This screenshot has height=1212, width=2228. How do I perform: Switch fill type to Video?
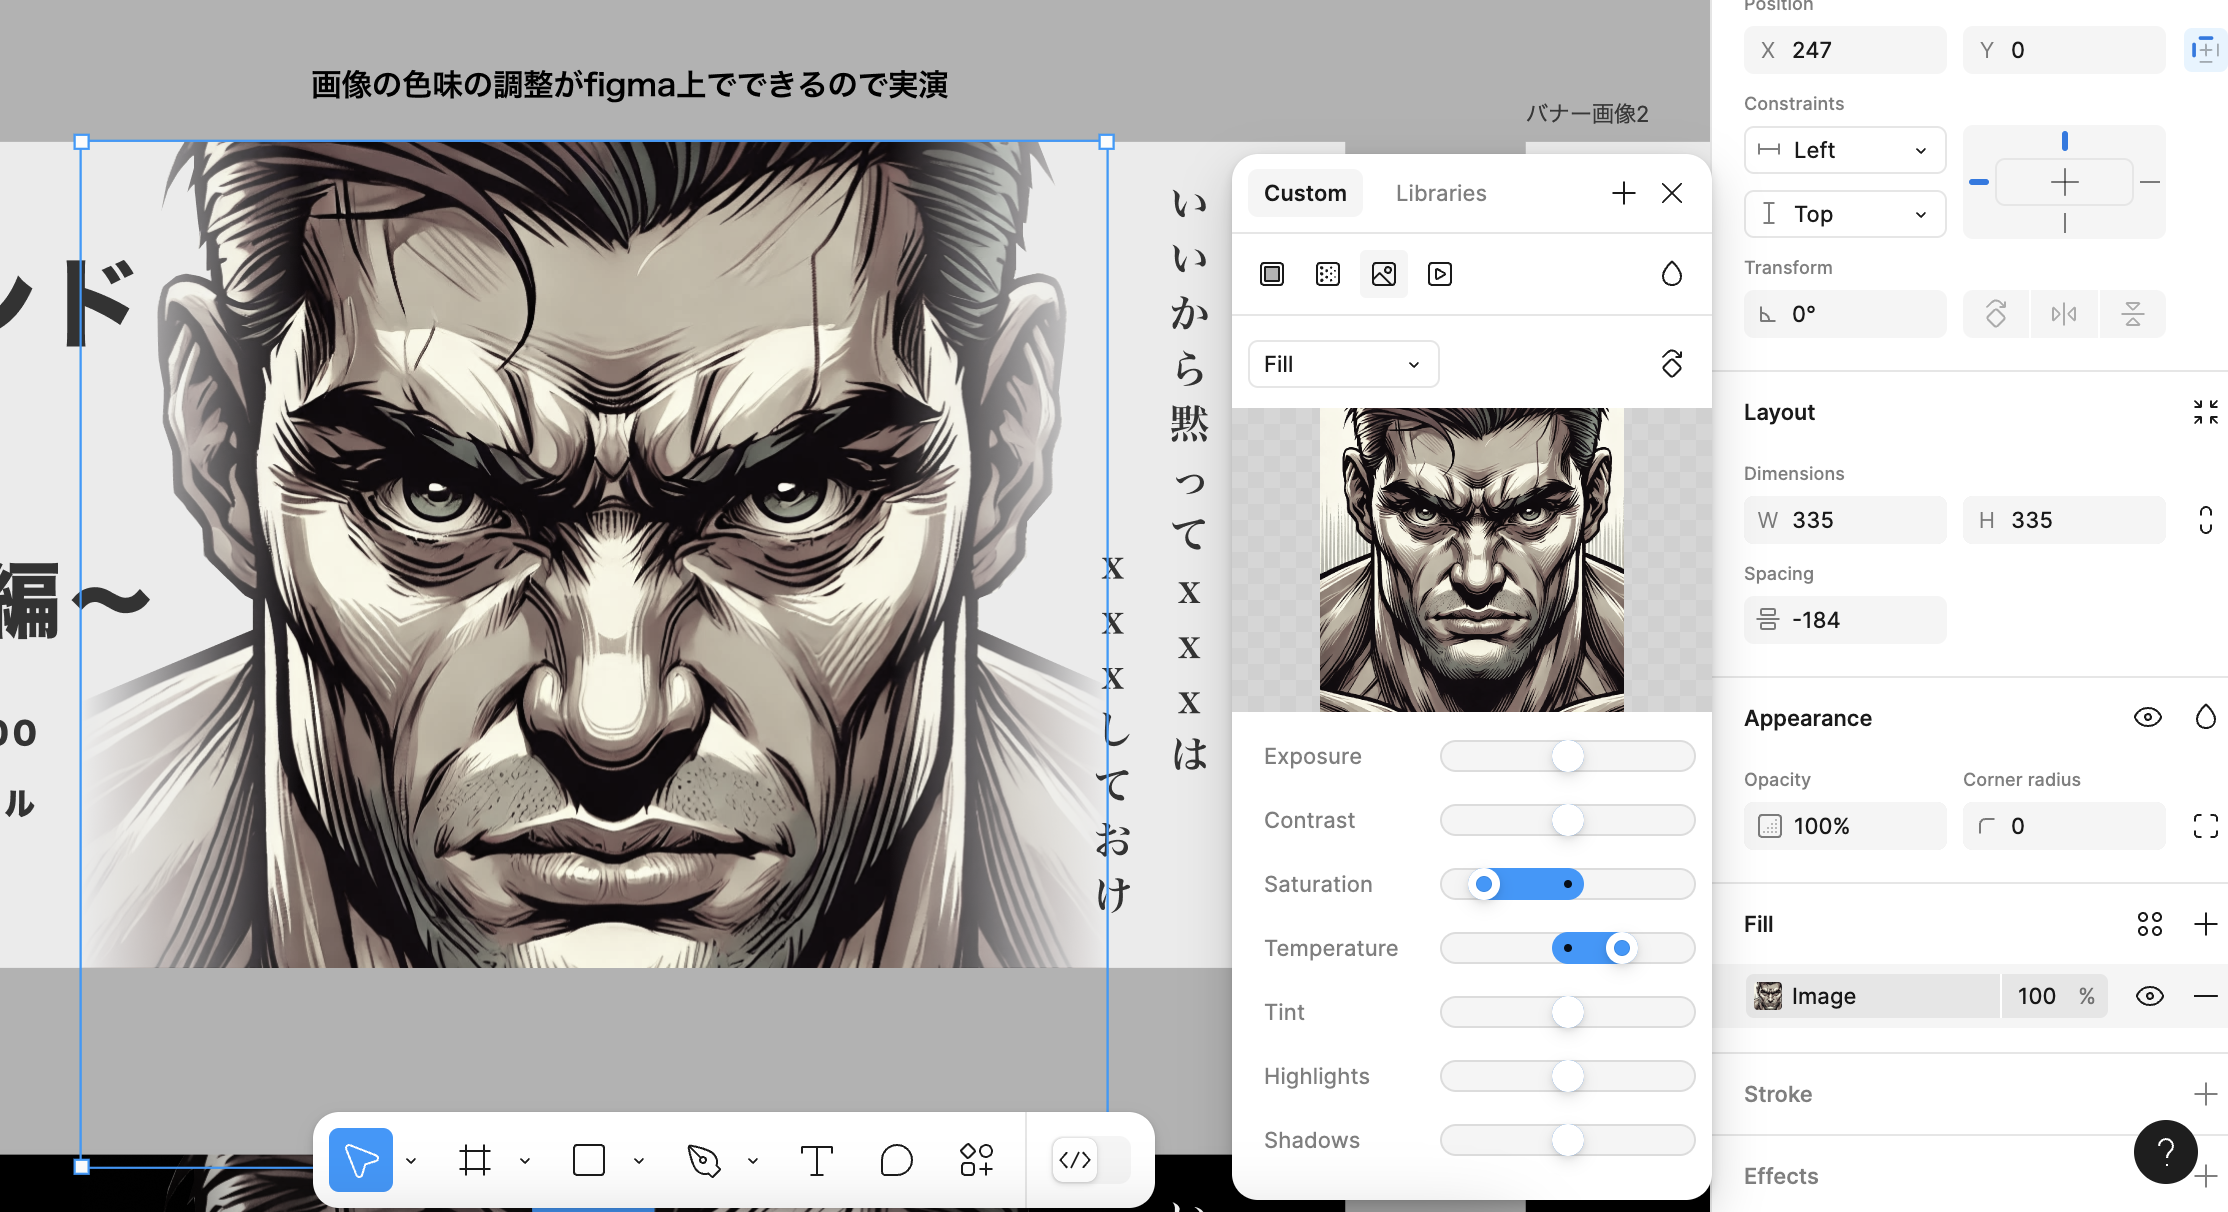[1439, 274]
